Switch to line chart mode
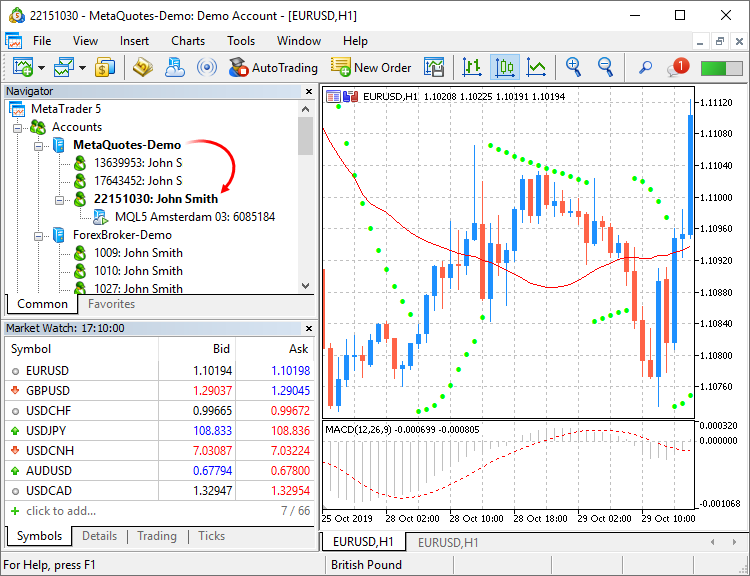 (x=537, y=68)
